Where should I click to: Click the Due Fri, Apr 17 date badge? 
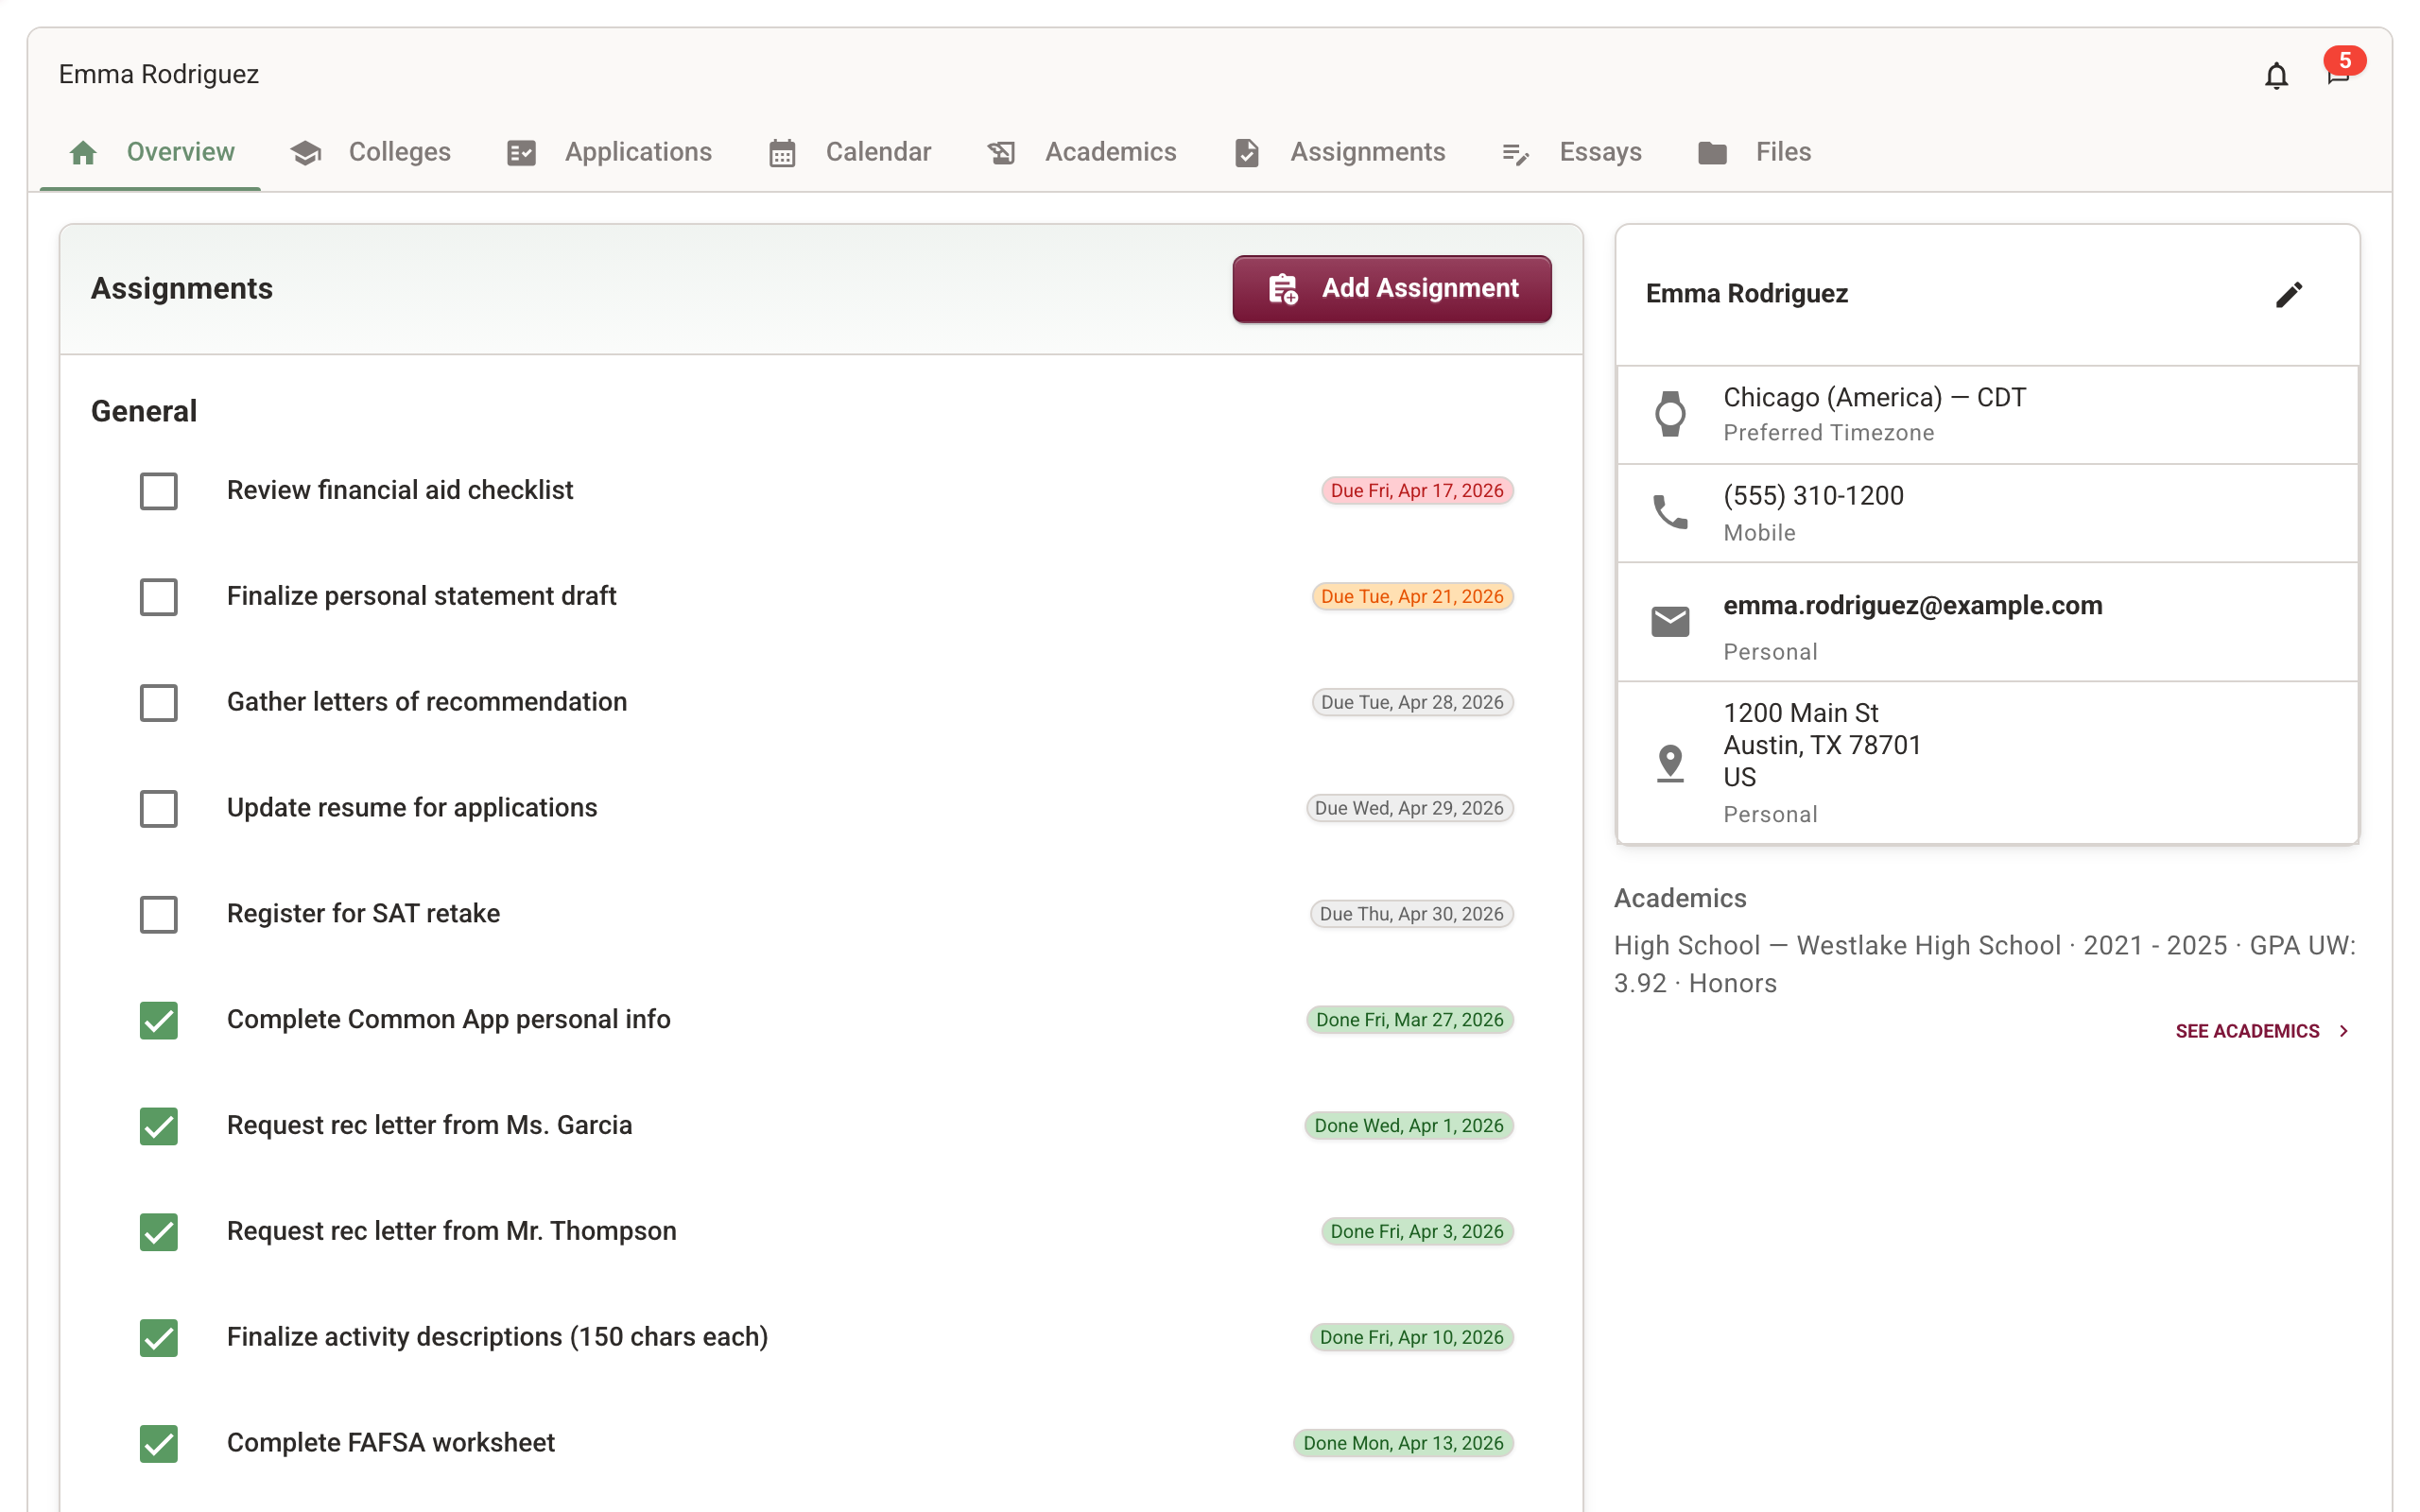pos(1416,491)
